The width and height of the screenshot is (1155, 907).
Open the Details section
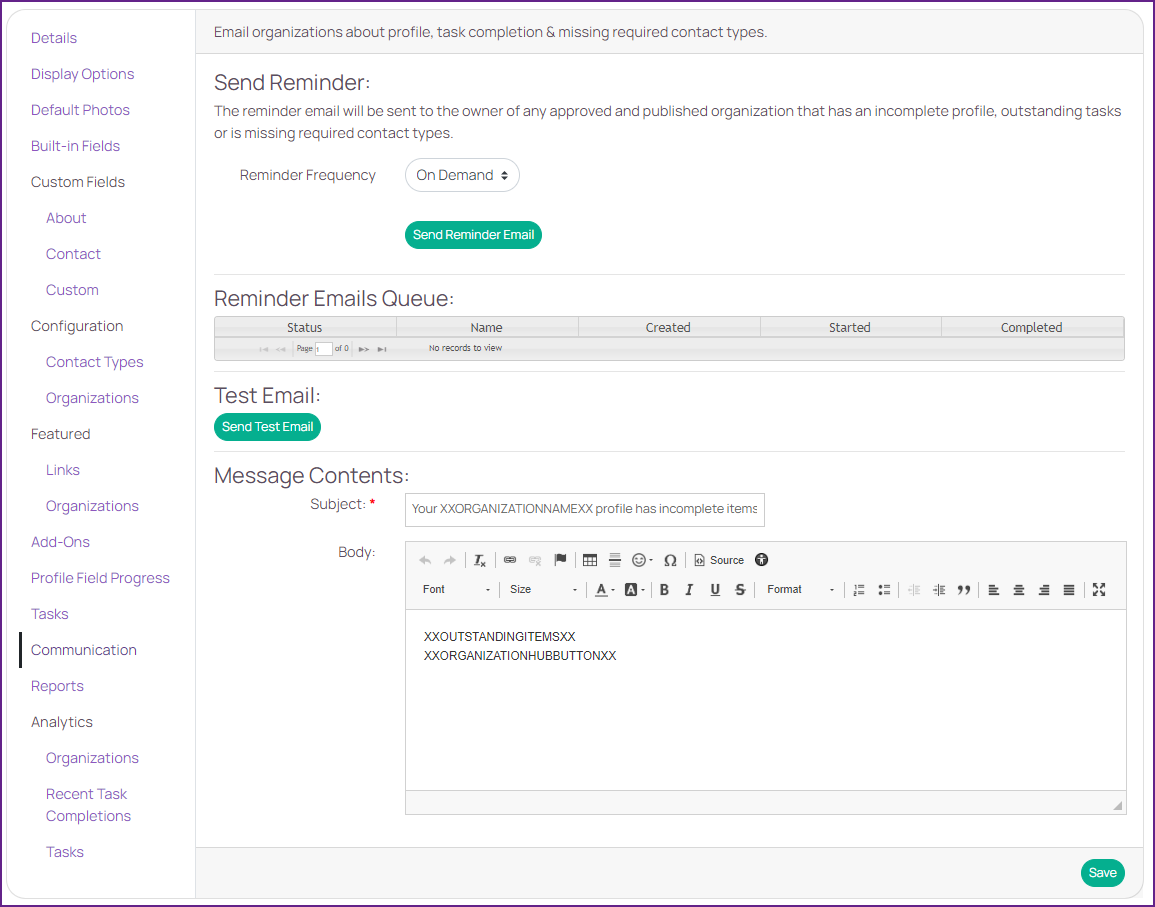[54, 38]
